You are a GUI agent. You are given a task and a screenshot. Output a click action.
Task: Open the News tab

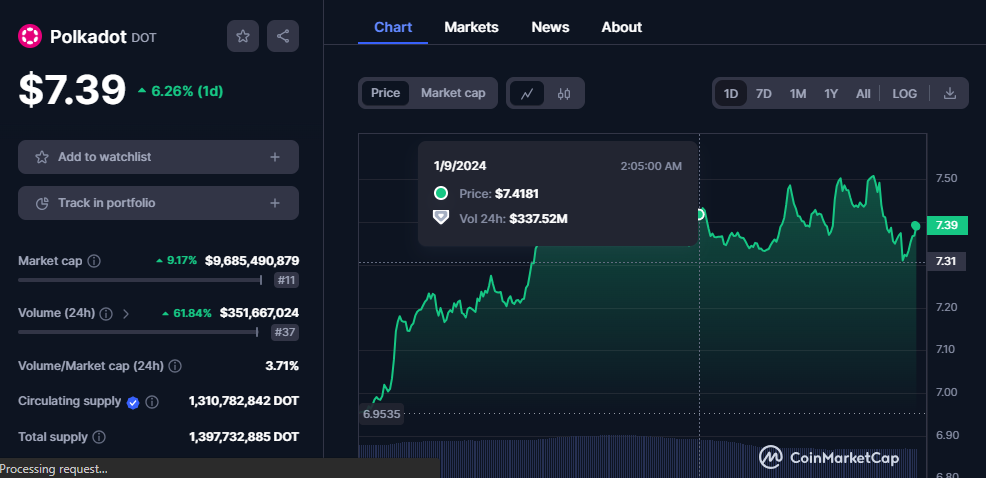coord(550,27)
